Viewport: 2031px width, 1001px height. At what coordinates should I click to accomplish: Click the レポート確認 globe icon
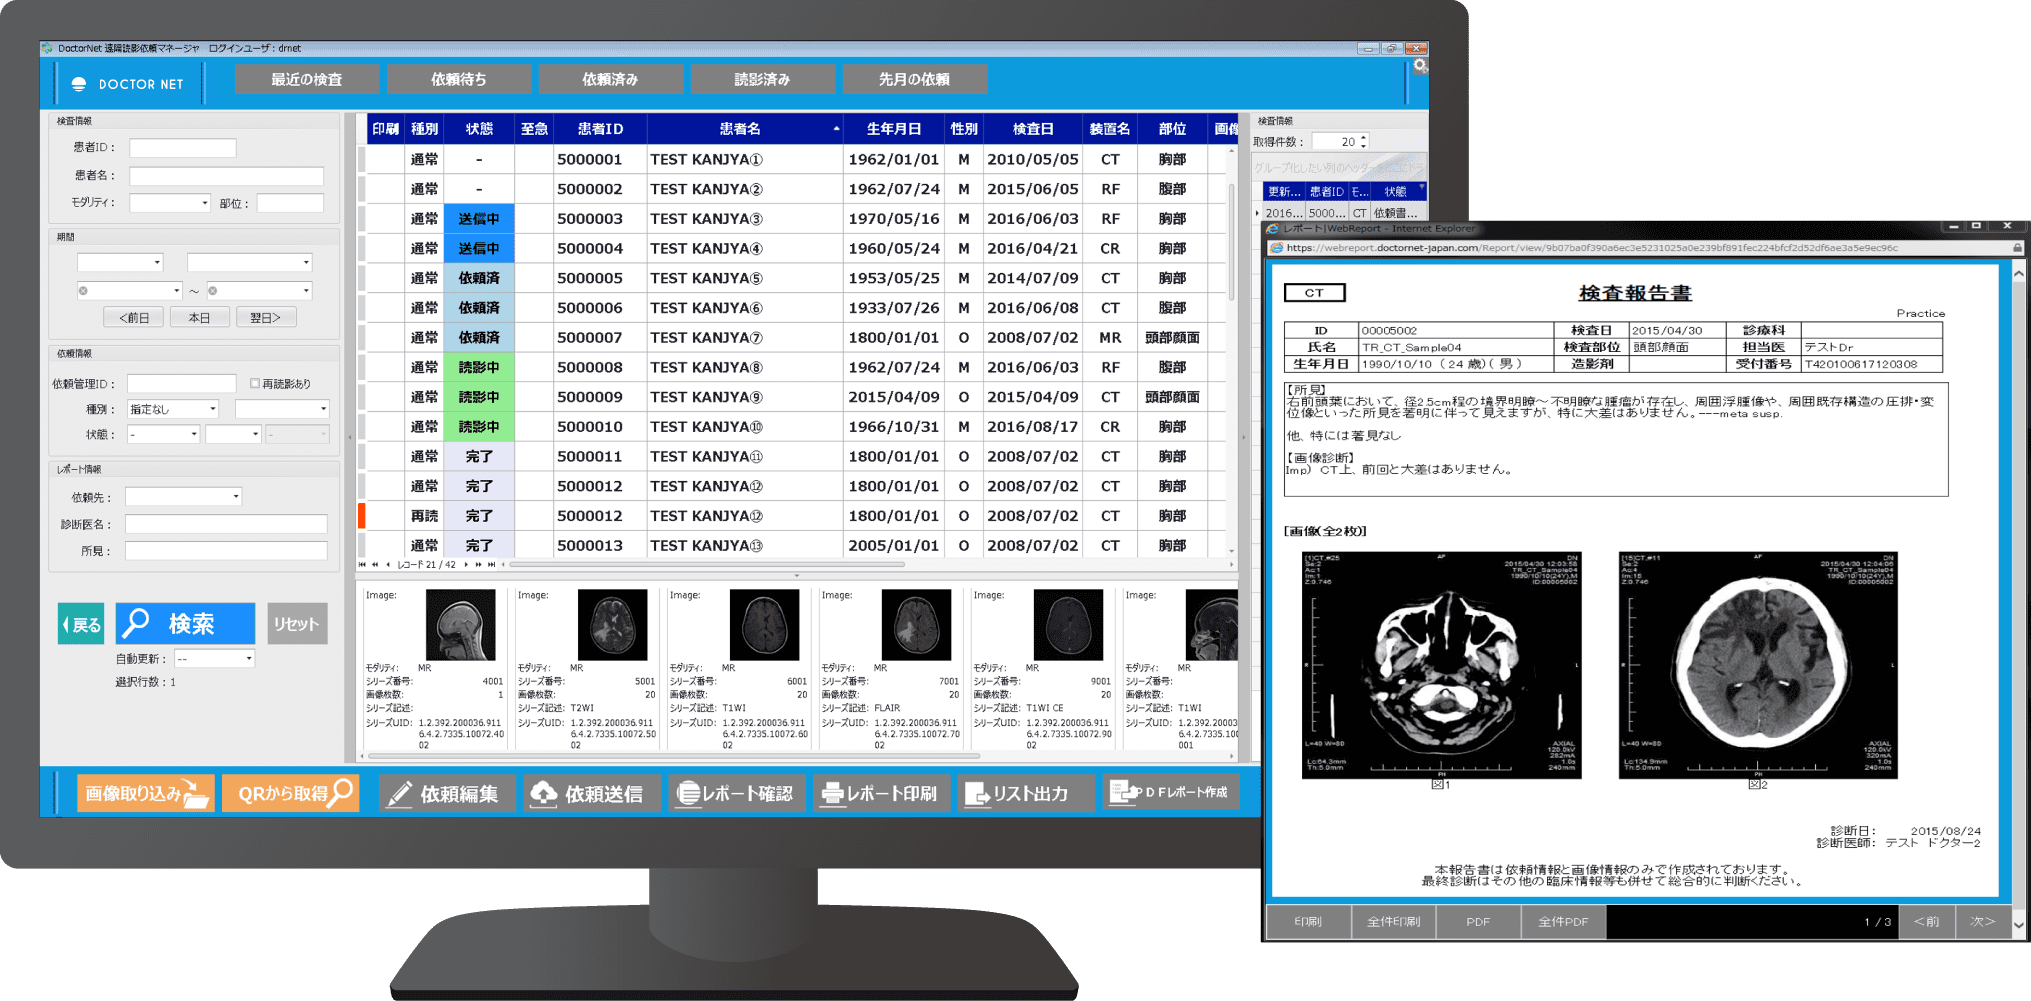tap(688, 794)
